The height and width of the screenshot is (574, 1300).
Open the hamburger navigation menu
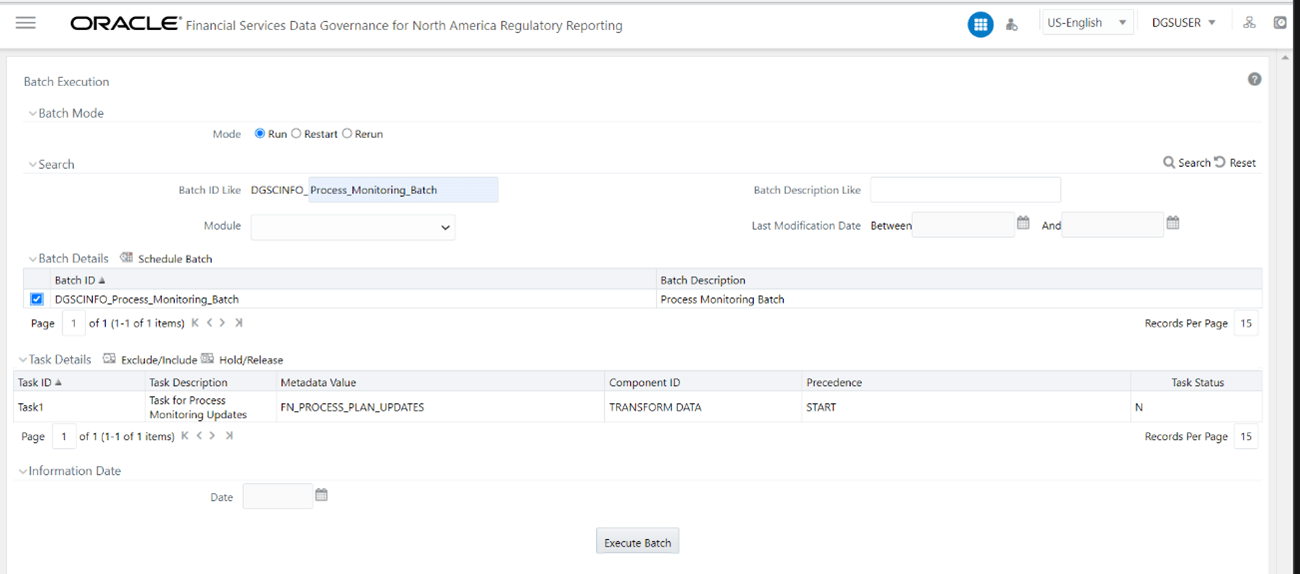(x=26, y=23)
